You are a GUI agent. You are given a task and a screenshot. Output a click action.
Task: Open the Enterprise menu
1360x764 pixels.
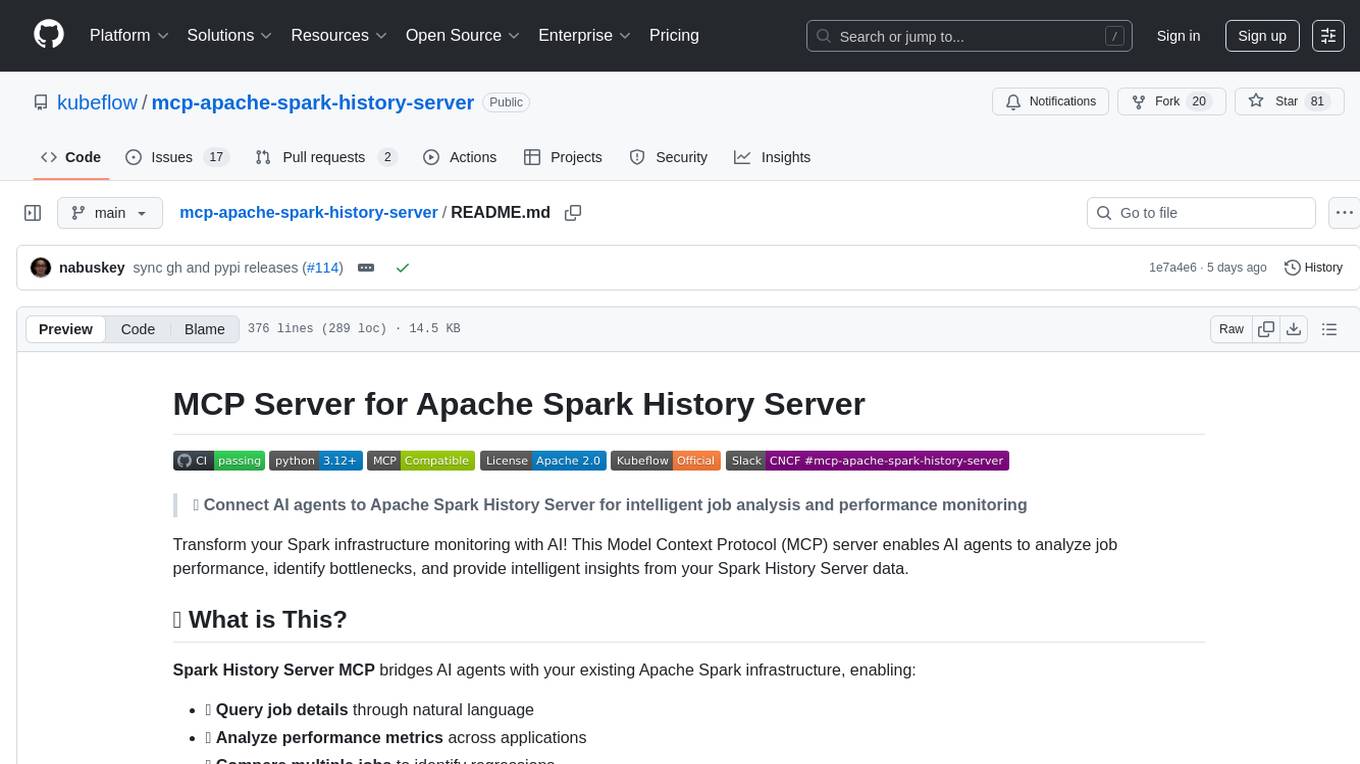(585, 36)
